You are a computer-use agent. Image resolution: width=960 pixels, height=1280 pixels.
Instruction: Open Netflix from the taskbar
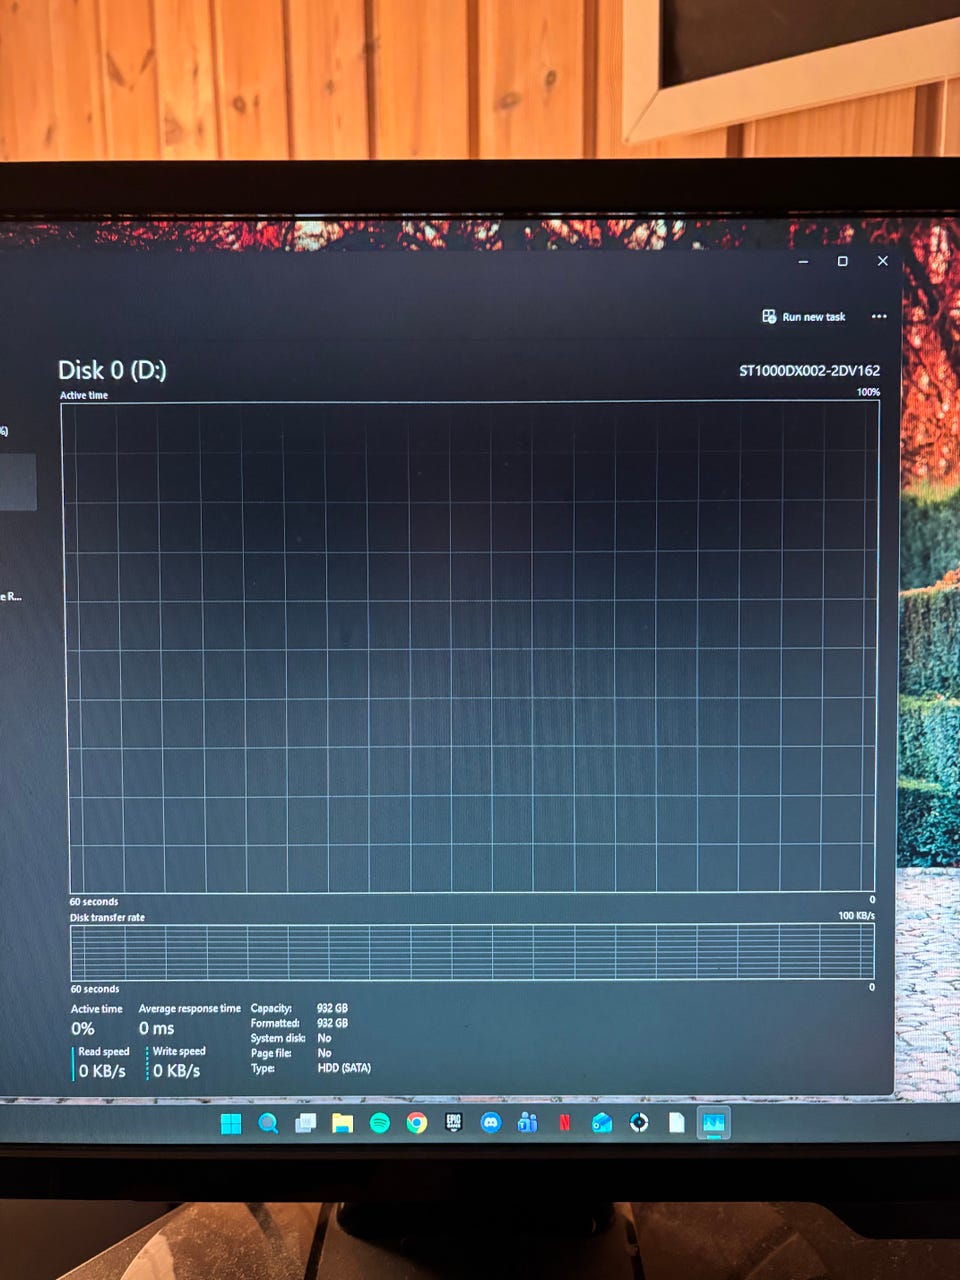click(565, 1123)
